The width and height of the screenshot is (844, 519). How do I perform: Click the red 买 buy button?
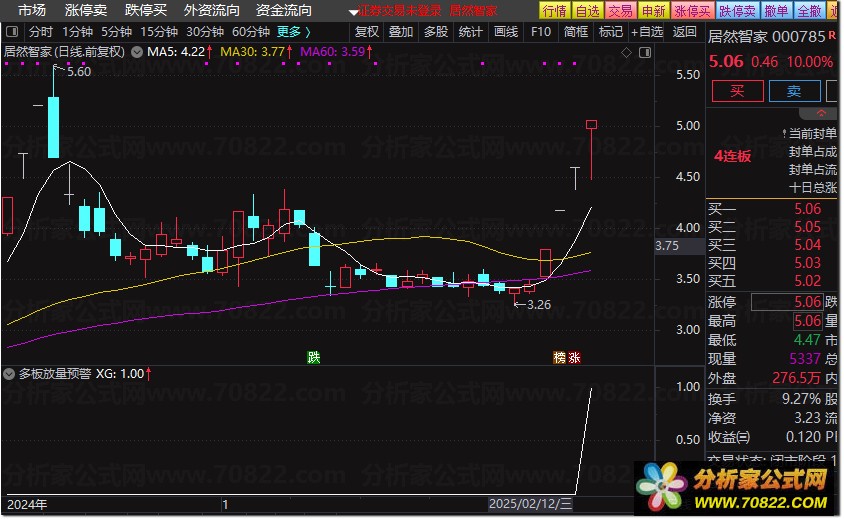point(737,91)
